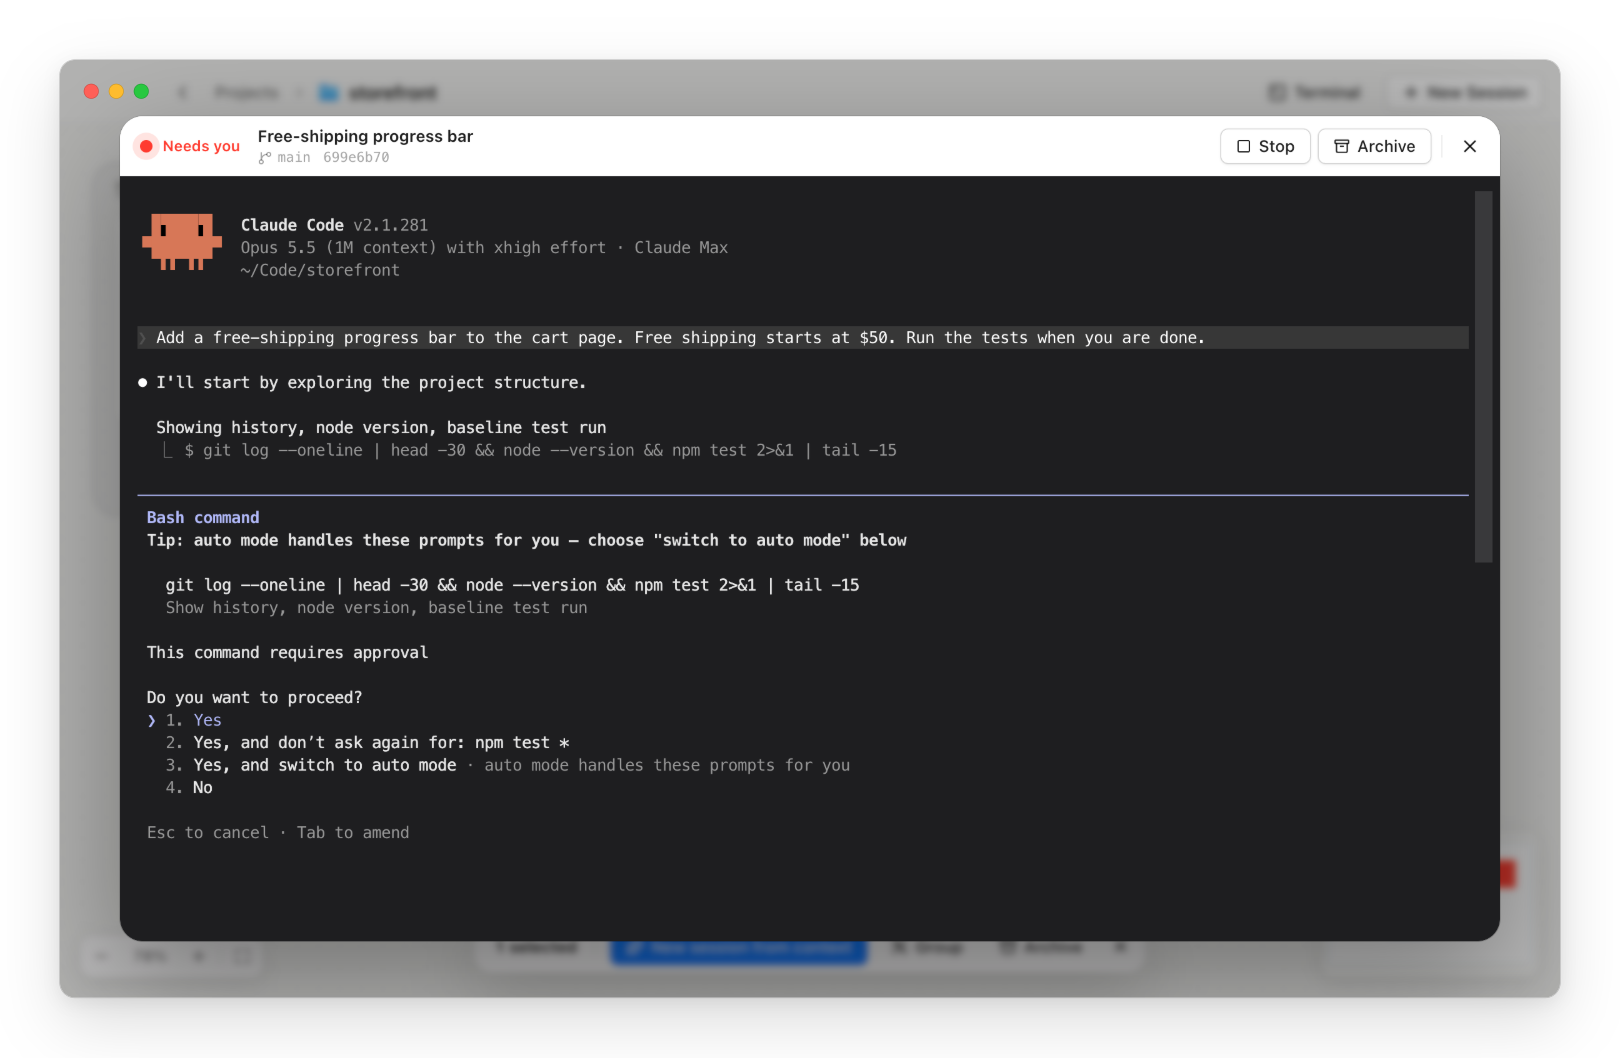This screenshot has height=1058, width=1620.
Task: Click the blurred storefront folder in background window
Action: coord(378,93)
